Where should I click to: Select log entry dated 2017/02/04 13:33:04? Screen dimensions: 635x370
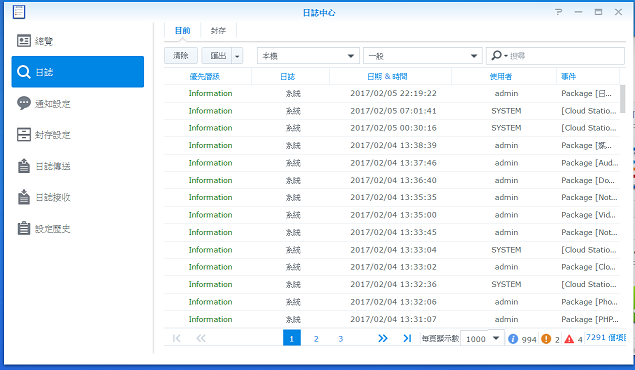point(392,250)
